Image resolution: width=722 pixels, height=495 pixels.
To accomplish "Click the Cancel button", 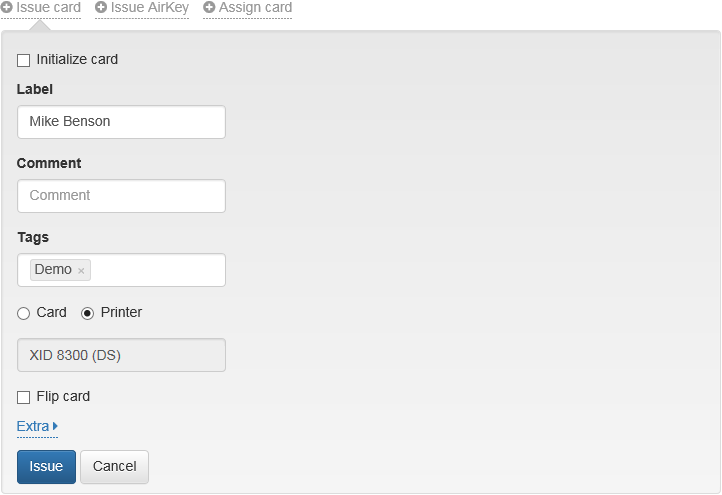I will [x=115, y=467].
